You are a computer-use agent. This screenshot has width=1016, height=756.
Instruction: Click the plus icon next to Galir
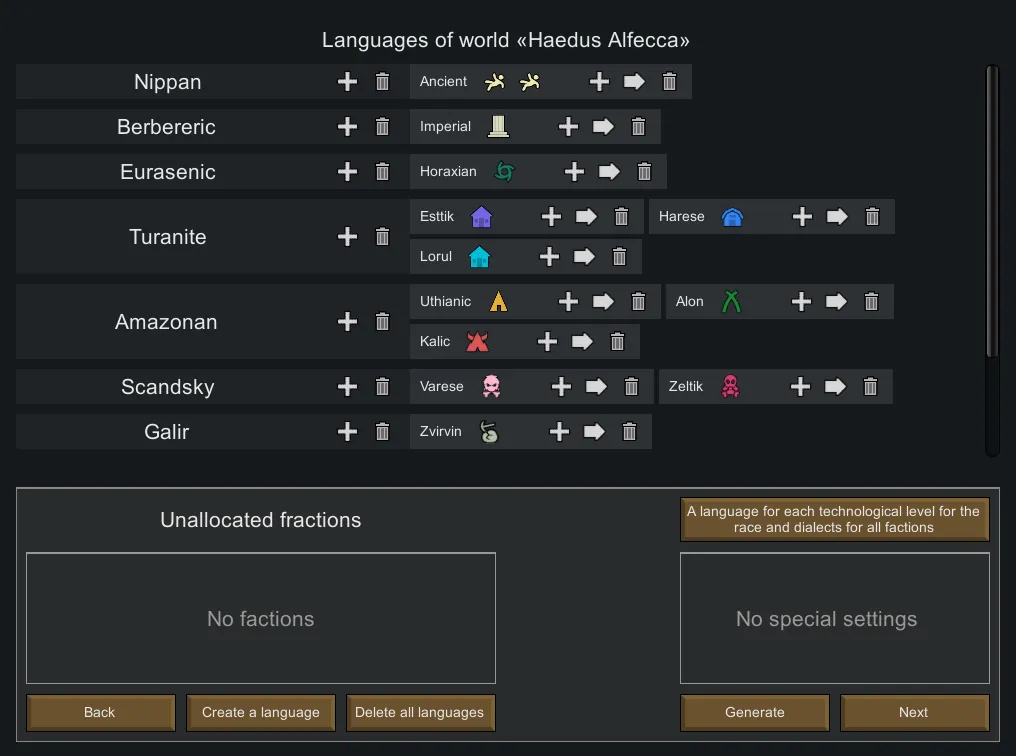point(347,432)
